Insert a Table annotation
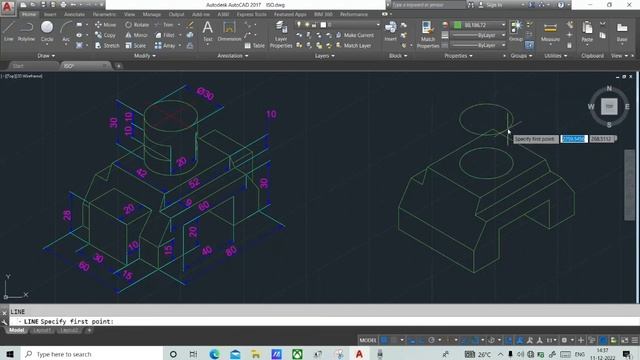640x360 pixels. coord(255,45)
